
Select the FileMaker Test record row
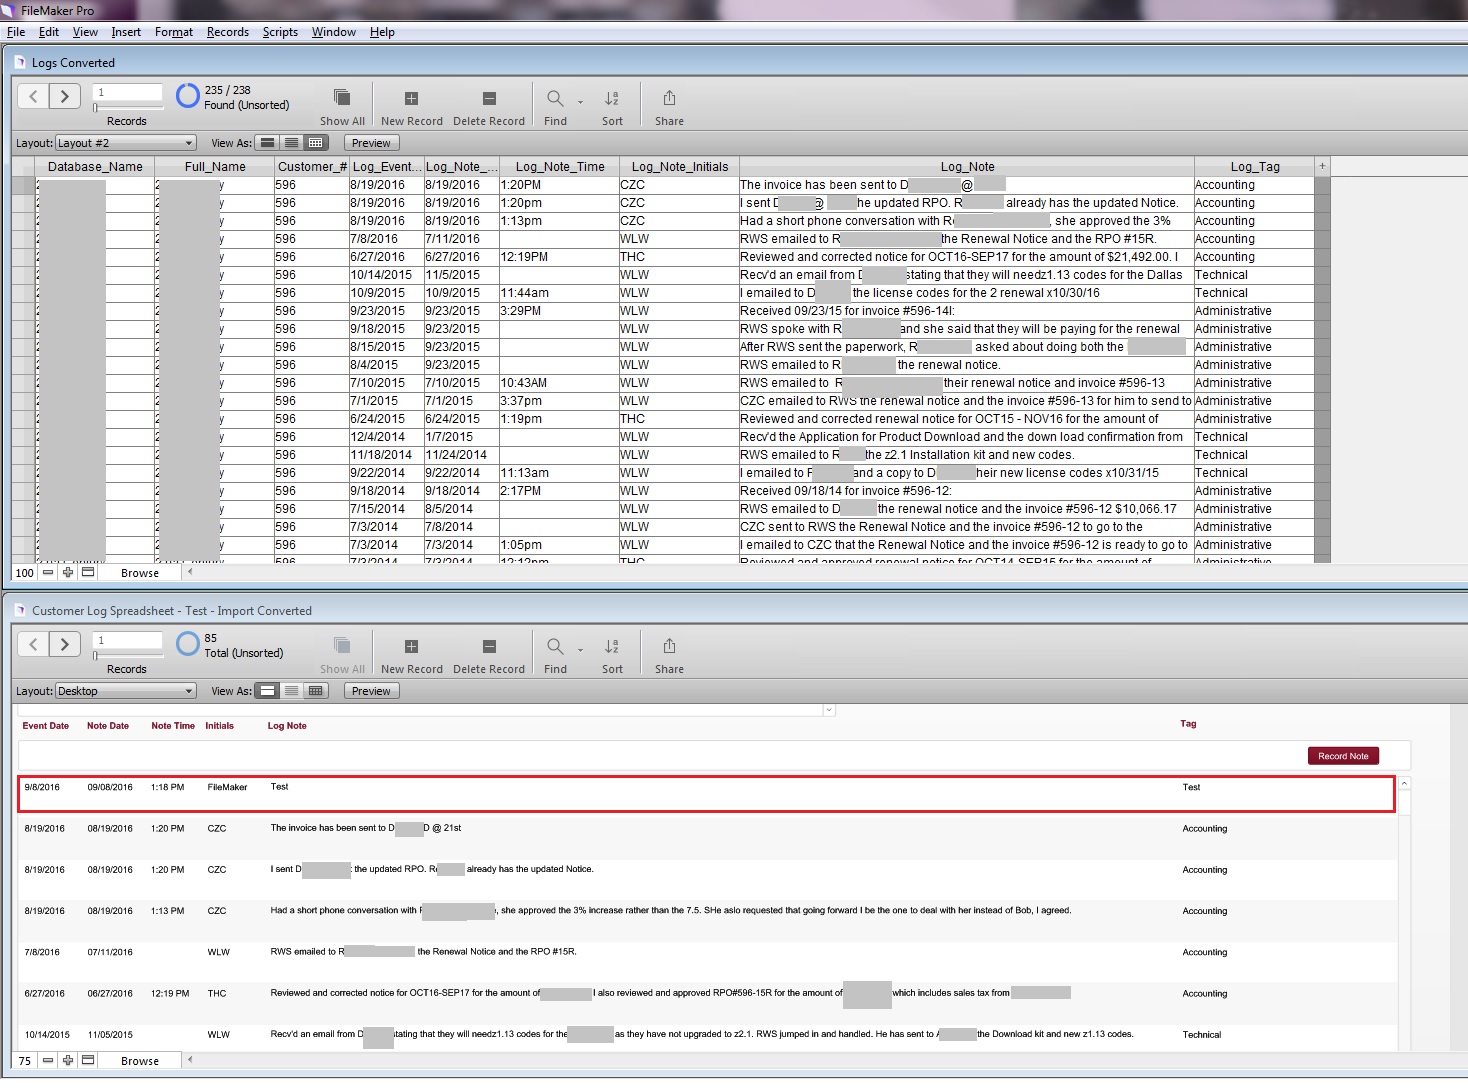pos(706,793)
